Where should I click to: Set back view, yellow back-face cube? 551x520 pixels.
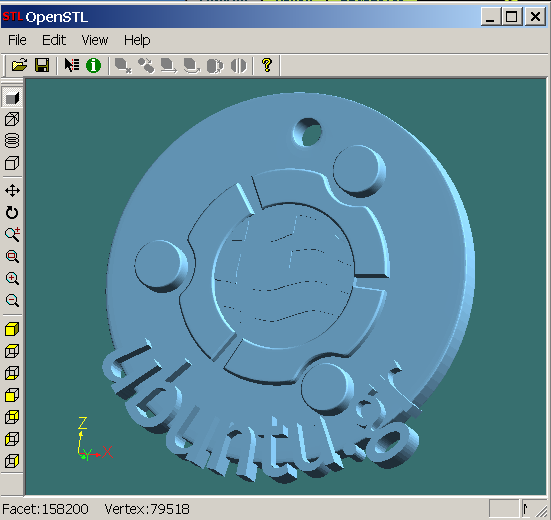12,417
